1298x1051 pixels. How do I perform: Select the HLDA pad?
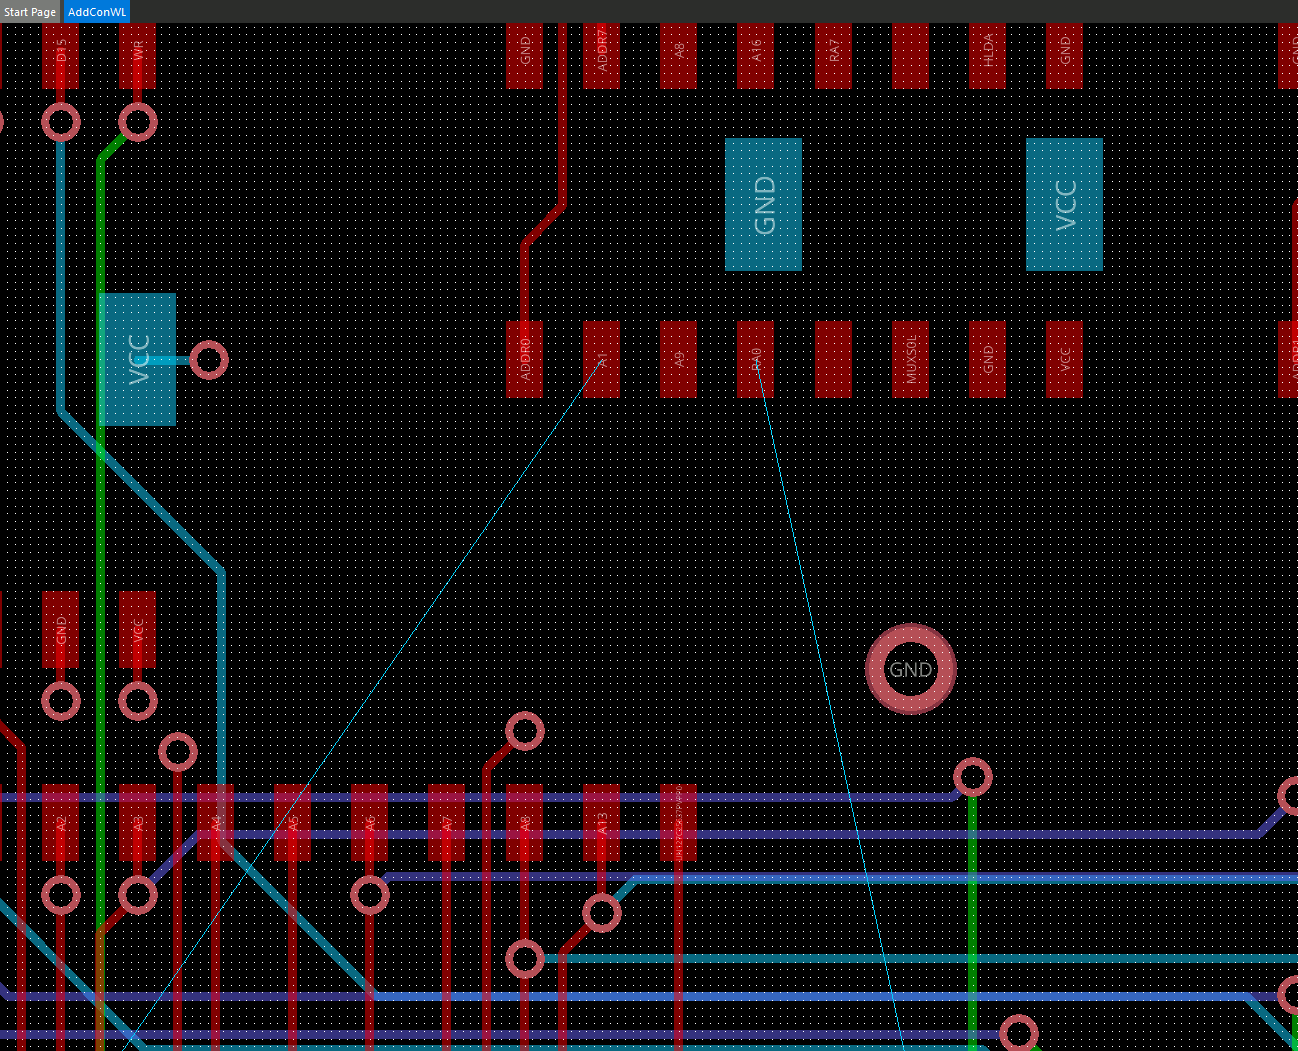987,57
